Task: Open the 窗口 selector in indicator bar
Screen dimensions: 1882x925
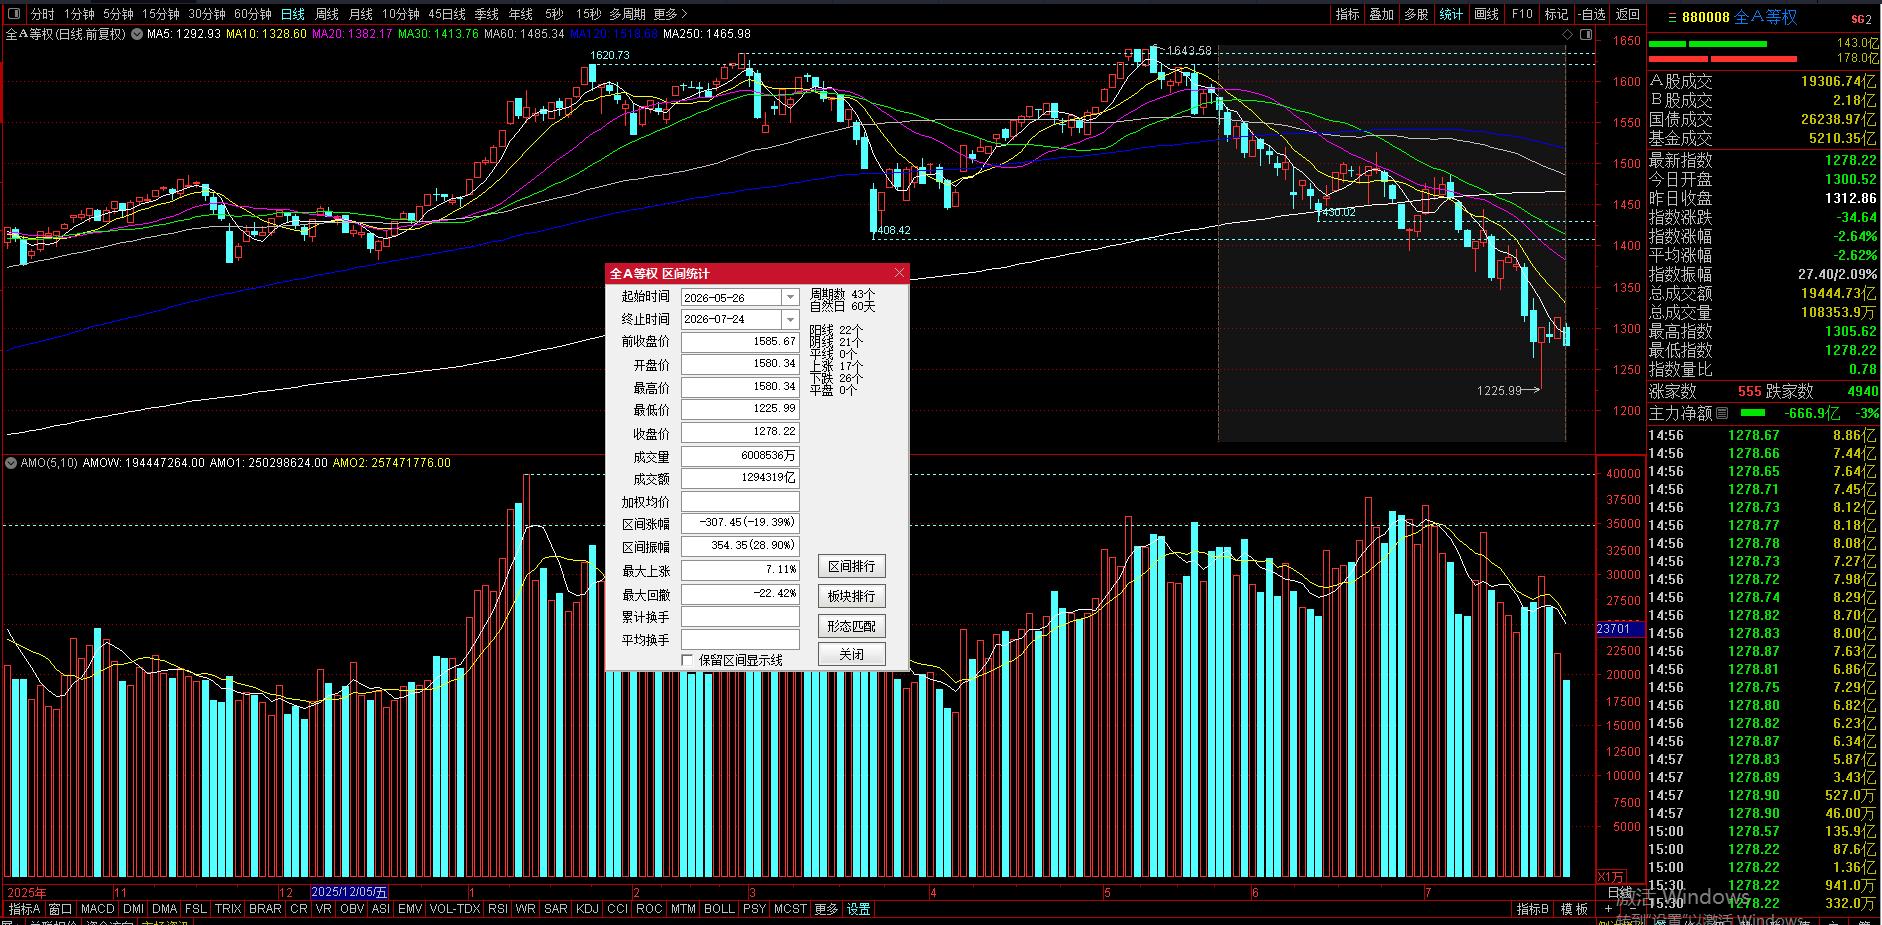Action: click(60, 909)
